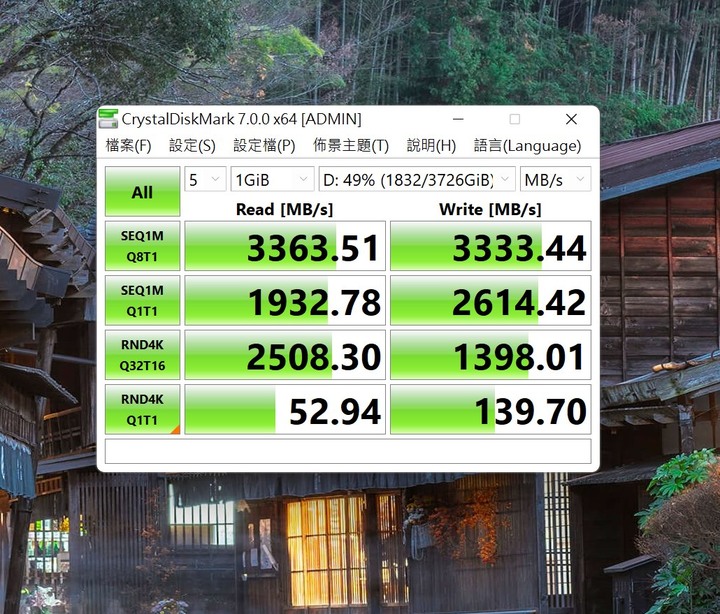Open the 設定檔(P) menu
The height and width of the screenshot is (614, 720).
pyautogui.click(x=264, y=146)
